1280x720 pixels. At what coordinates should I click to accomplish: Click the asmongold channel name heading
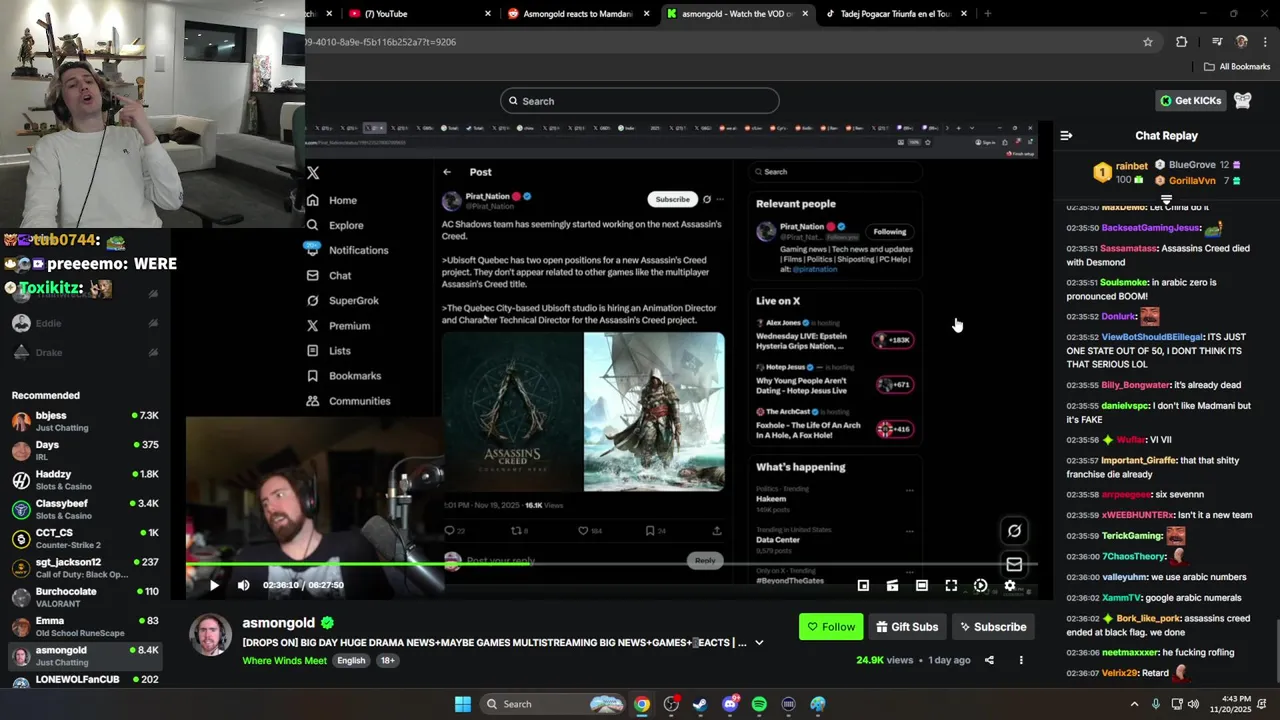click(278, 623)
